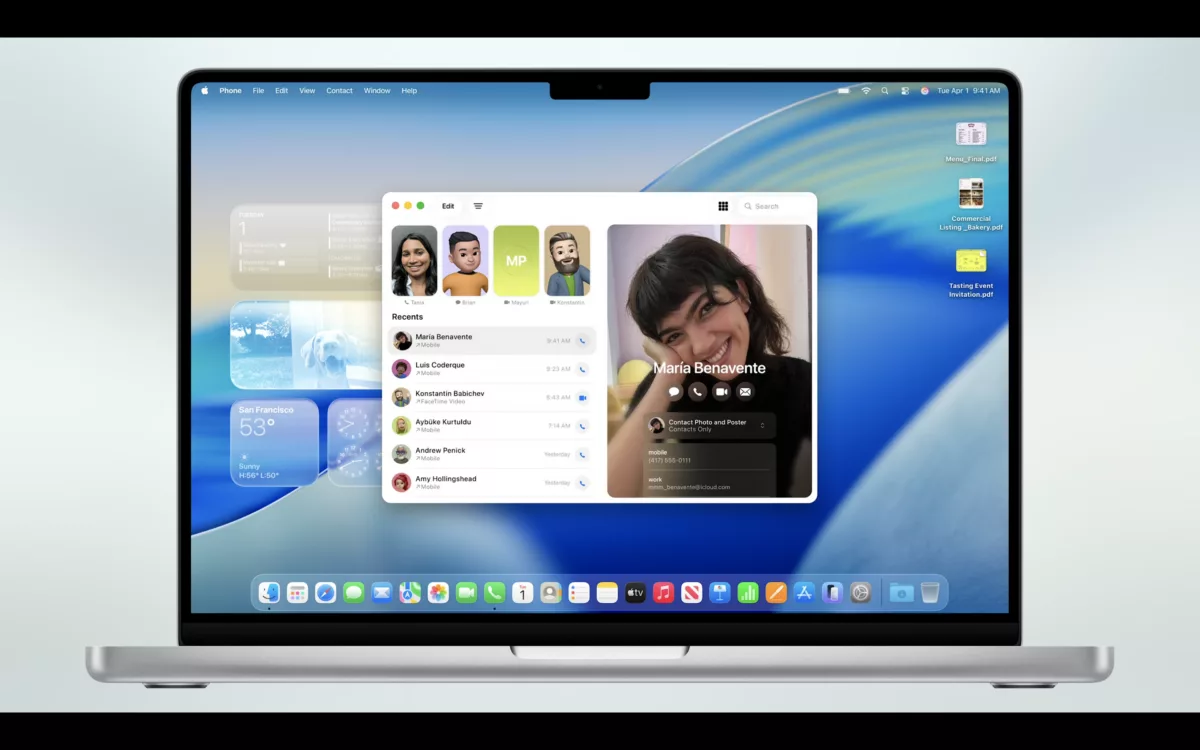Open iPhone Mirroring from the Dock
1200x750 pixels.
[x=832, y=593]
